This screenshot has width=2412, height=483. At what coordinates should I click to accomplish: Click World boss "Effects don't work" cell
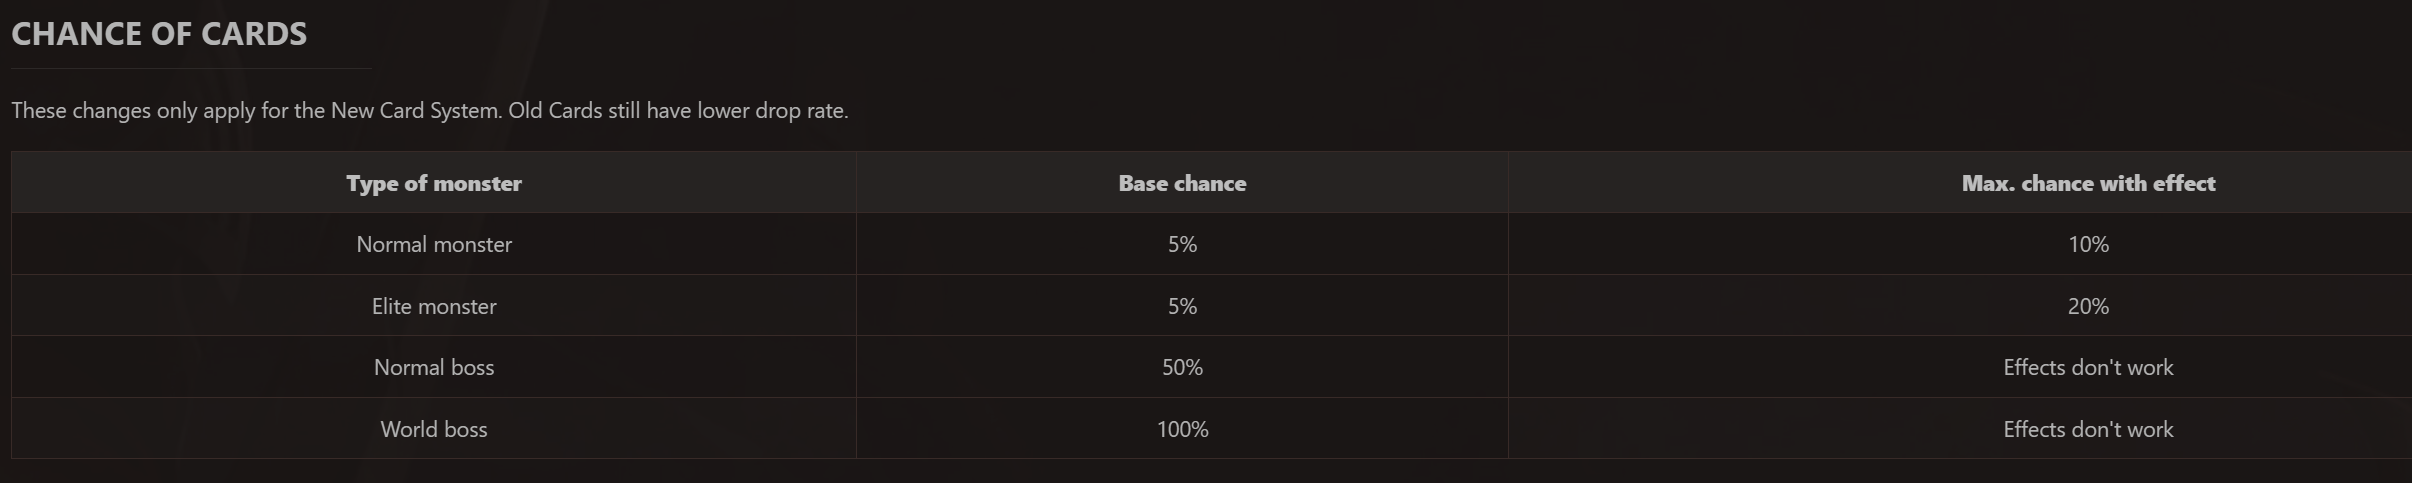click(x=2088, y=430)
